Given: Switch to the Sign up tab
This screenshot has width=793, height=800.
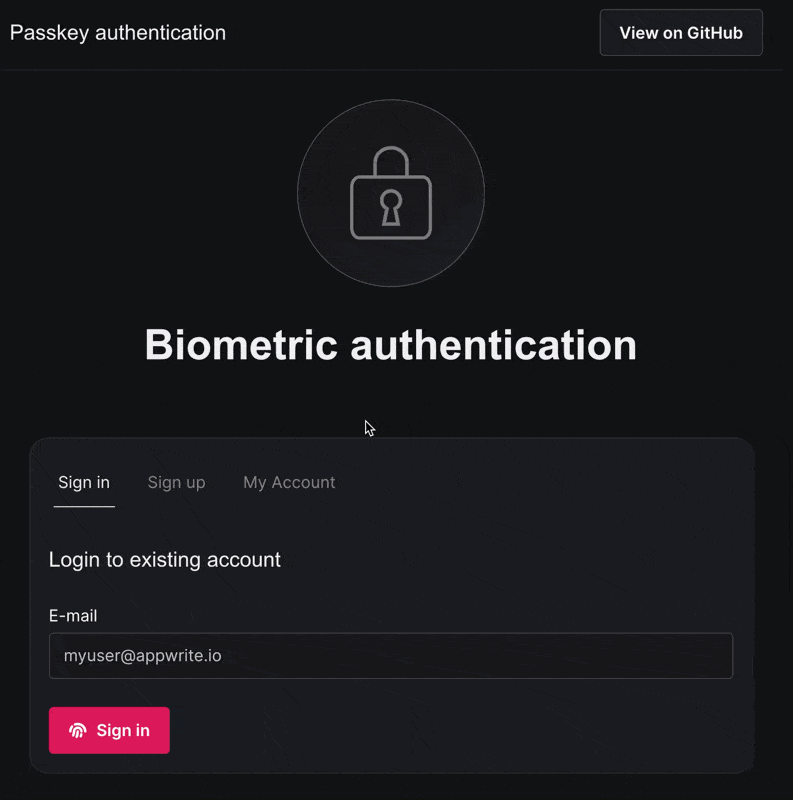Looking at the screenshot, I should point(177,483).
